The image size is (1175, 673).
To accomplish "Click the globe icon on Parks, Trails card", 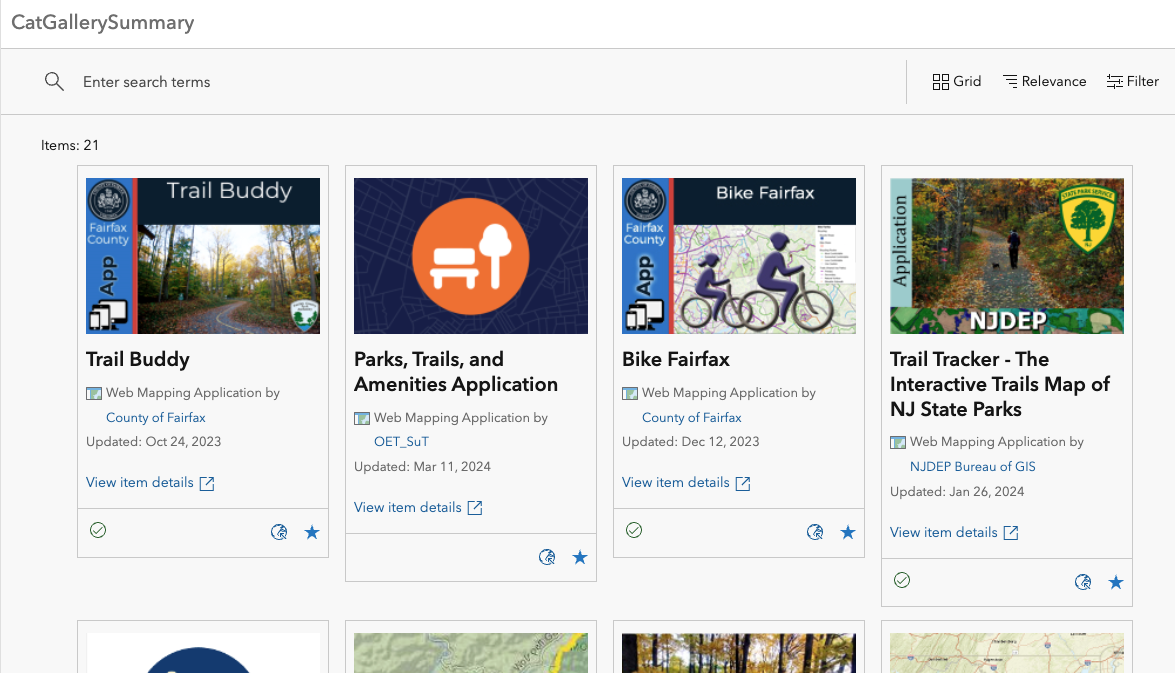I will 547,558.
